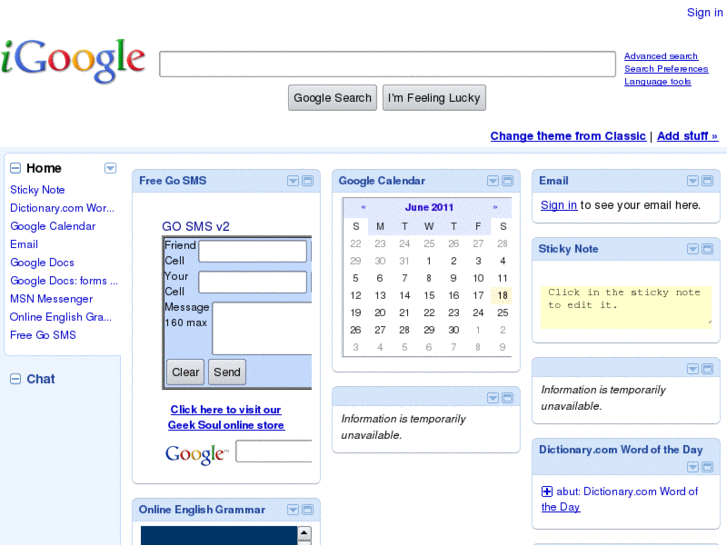Viewport: 727px width, 545px height.
Task: Open the Dictionary.com Word of the Day dropdown
Action: coord(693,467)
